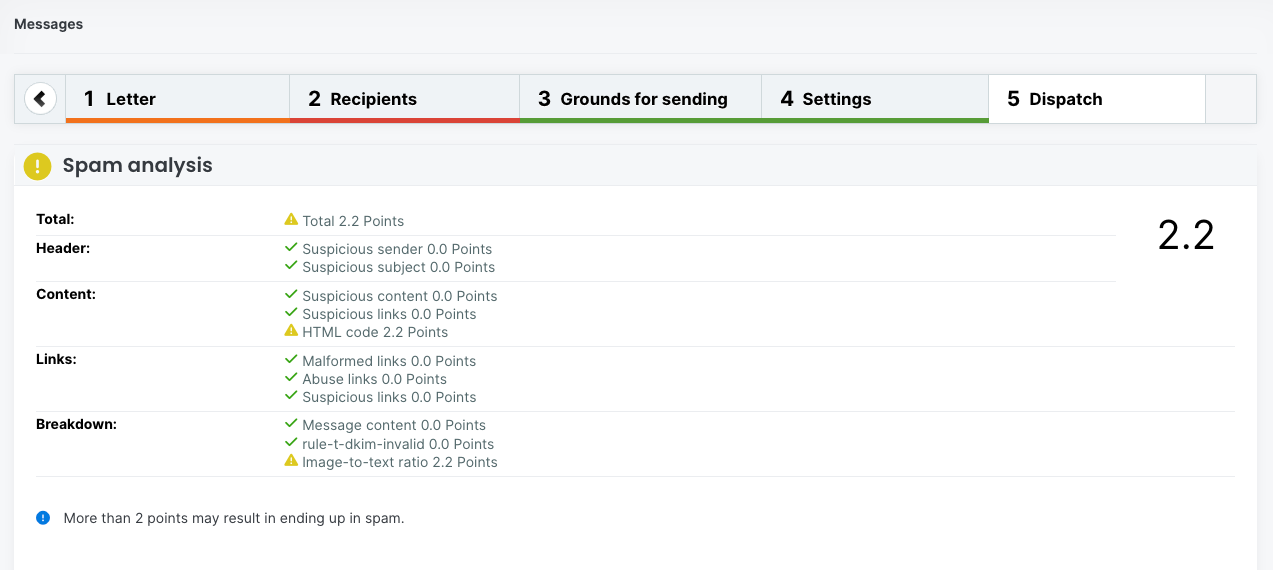1273x570 pixels.
Task: Click the Messages breadcrumb title
Action: pos(48,24)
